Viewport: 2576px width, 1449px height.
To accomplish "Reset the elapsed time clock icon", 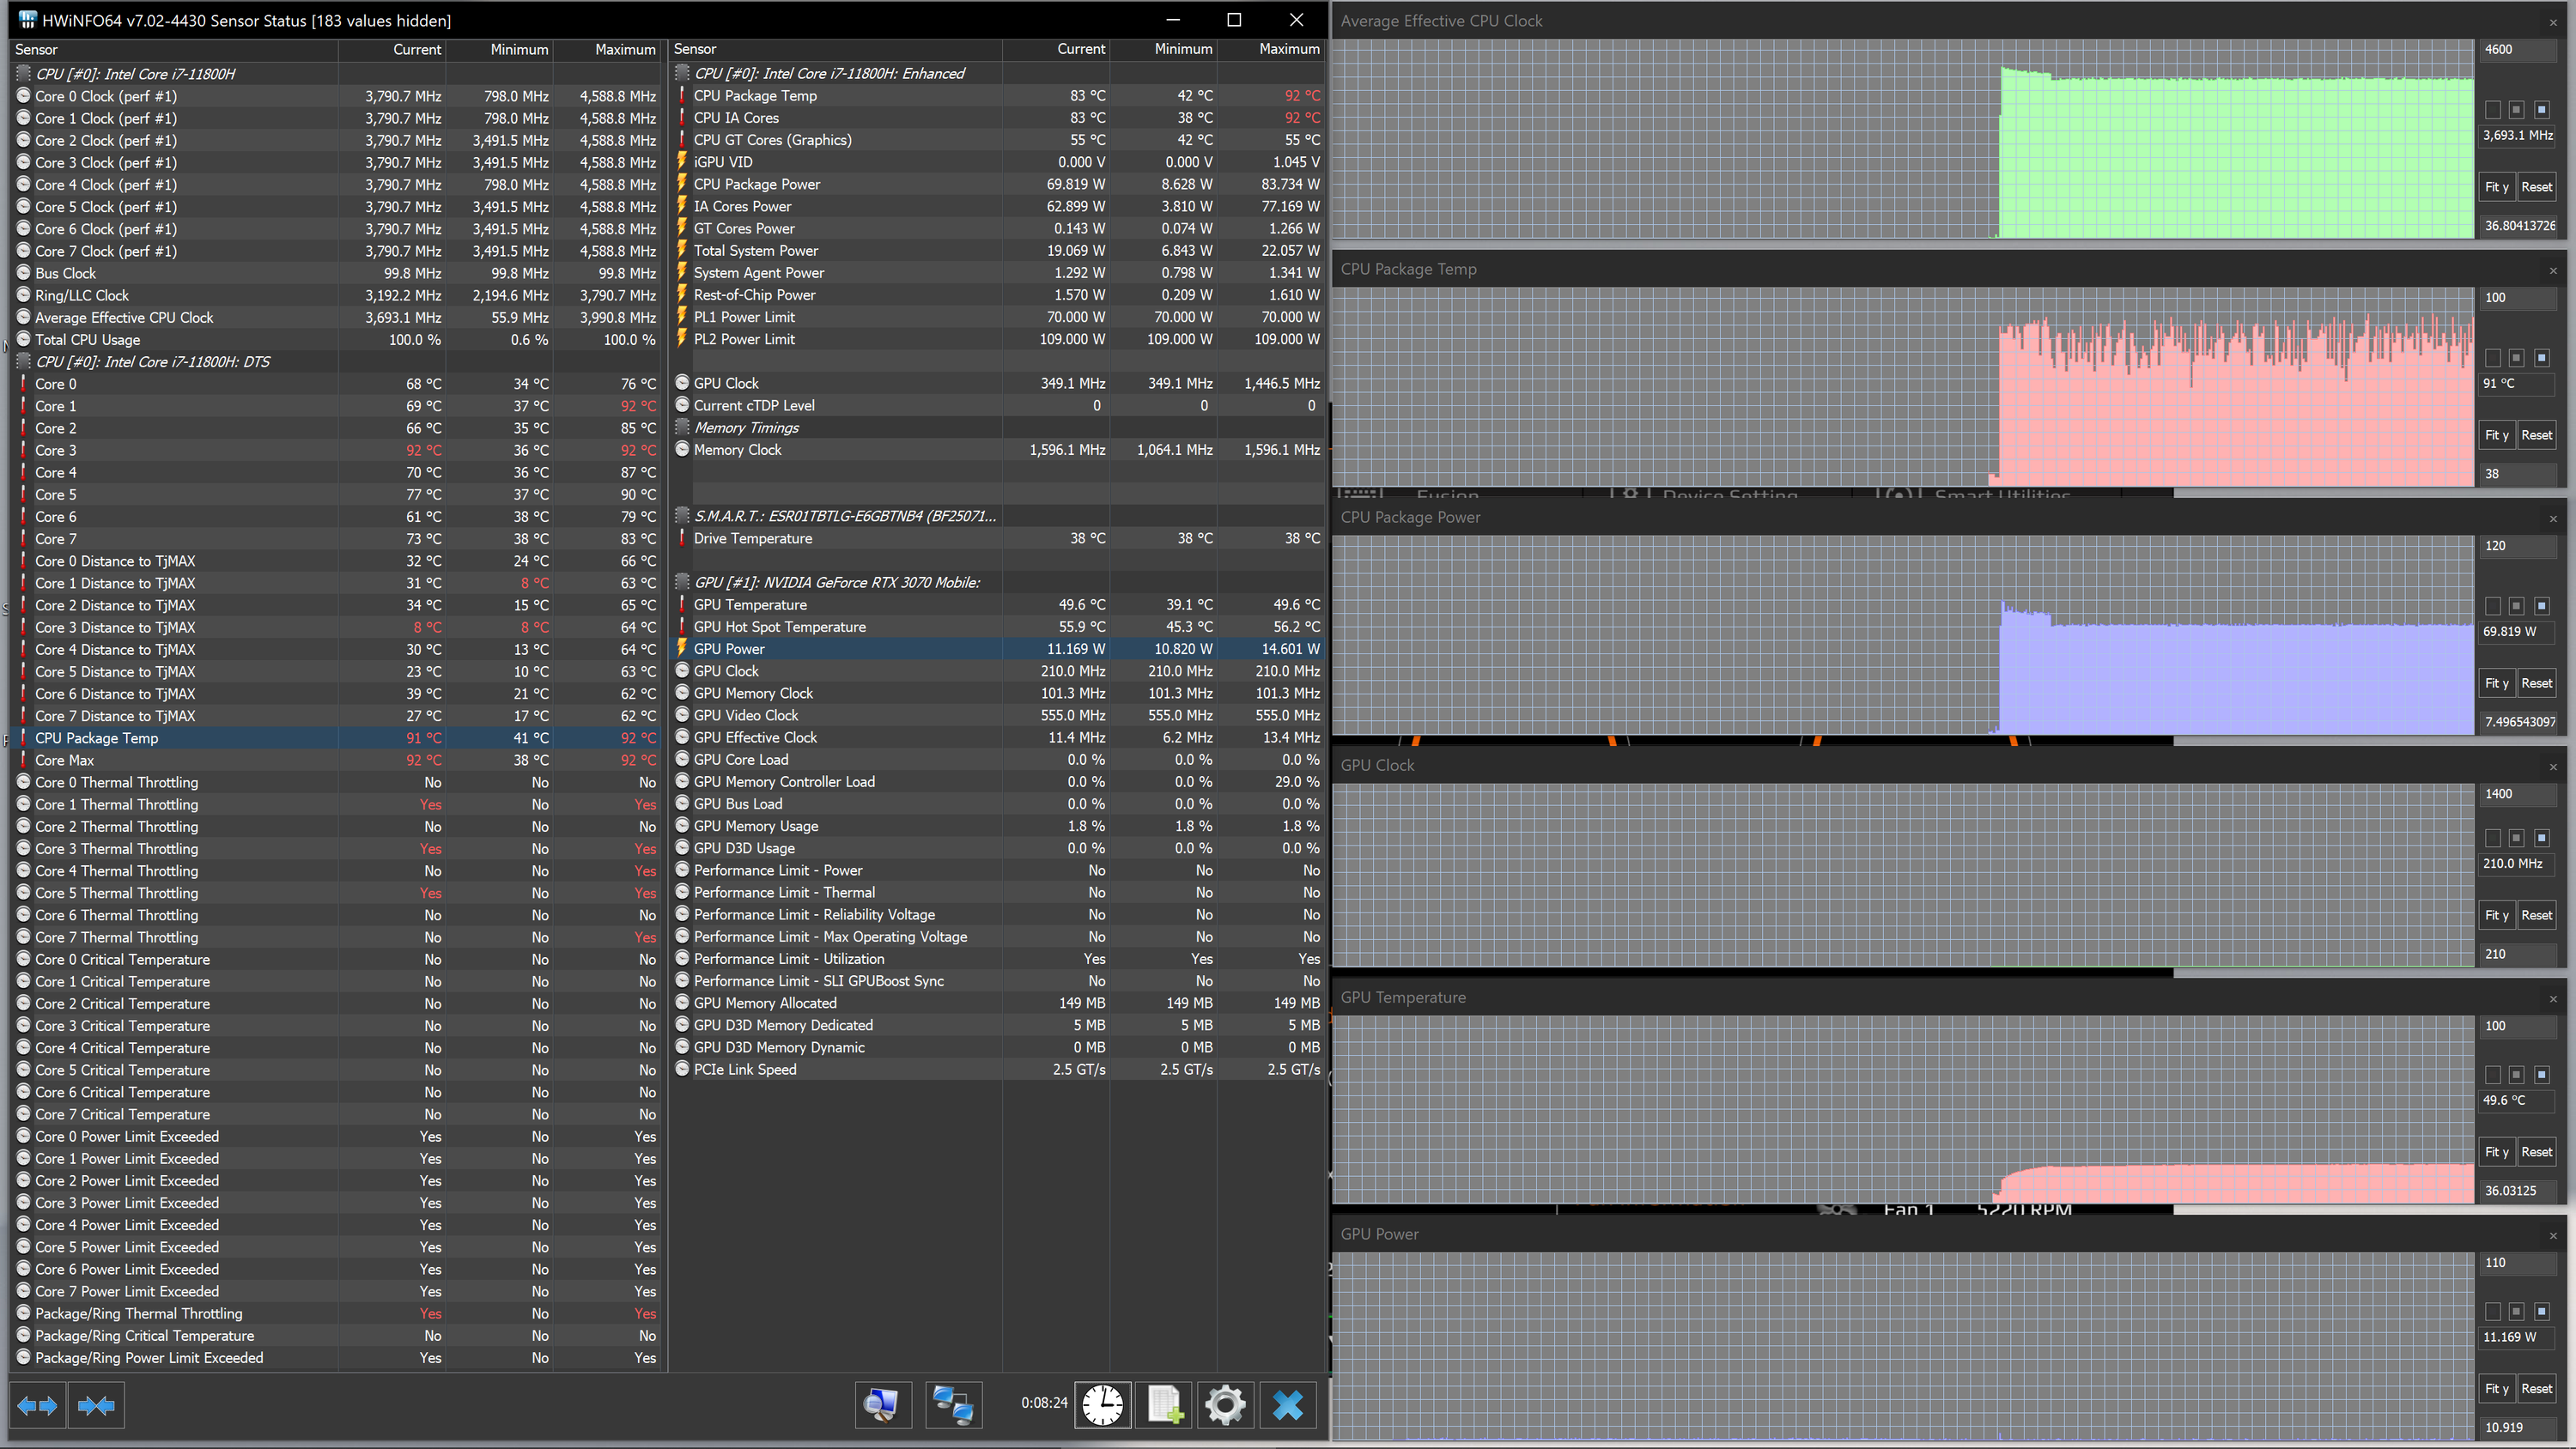I will (x=1102, y=1406).
